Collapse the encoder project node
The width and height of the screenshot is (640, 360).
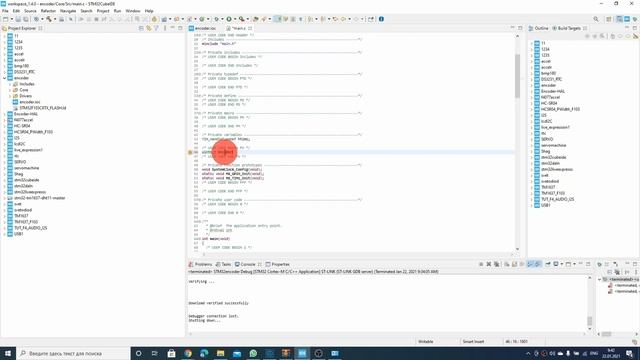4,78
